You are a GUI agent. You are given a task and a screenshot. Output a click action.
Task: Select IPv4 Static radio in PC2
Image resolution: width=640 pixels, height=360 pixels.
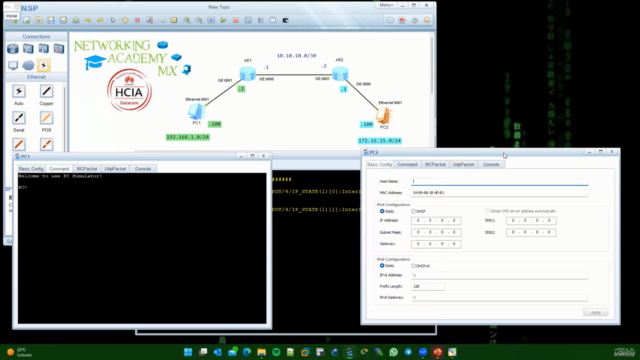[x=382, y=211]
